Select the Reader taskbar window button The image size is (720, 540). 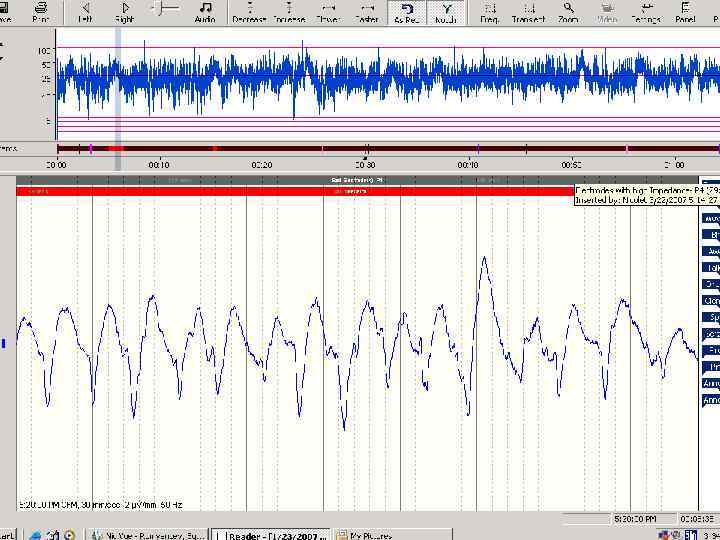[272, 535]
